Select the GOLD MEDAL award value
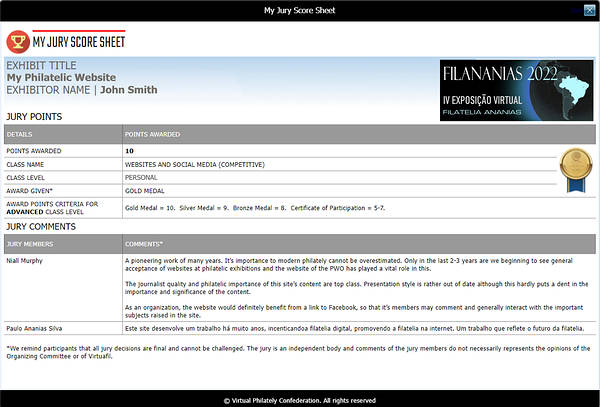The width and height of the screenshot is (600, 407). tap(144, 191)
